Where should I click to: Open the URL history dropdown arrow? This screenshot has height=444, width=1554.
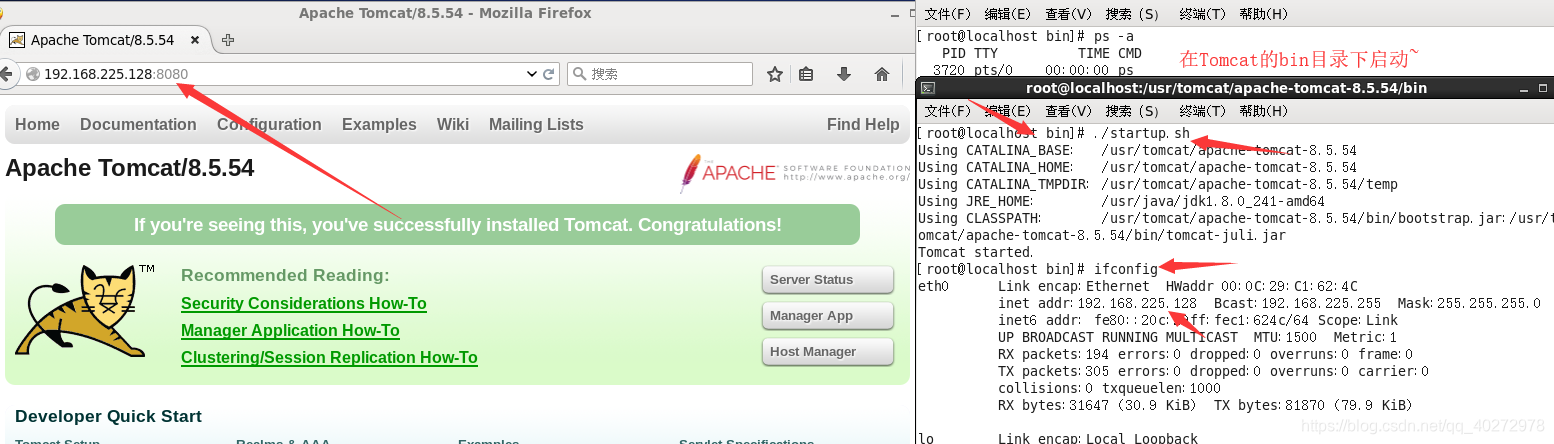532,74
